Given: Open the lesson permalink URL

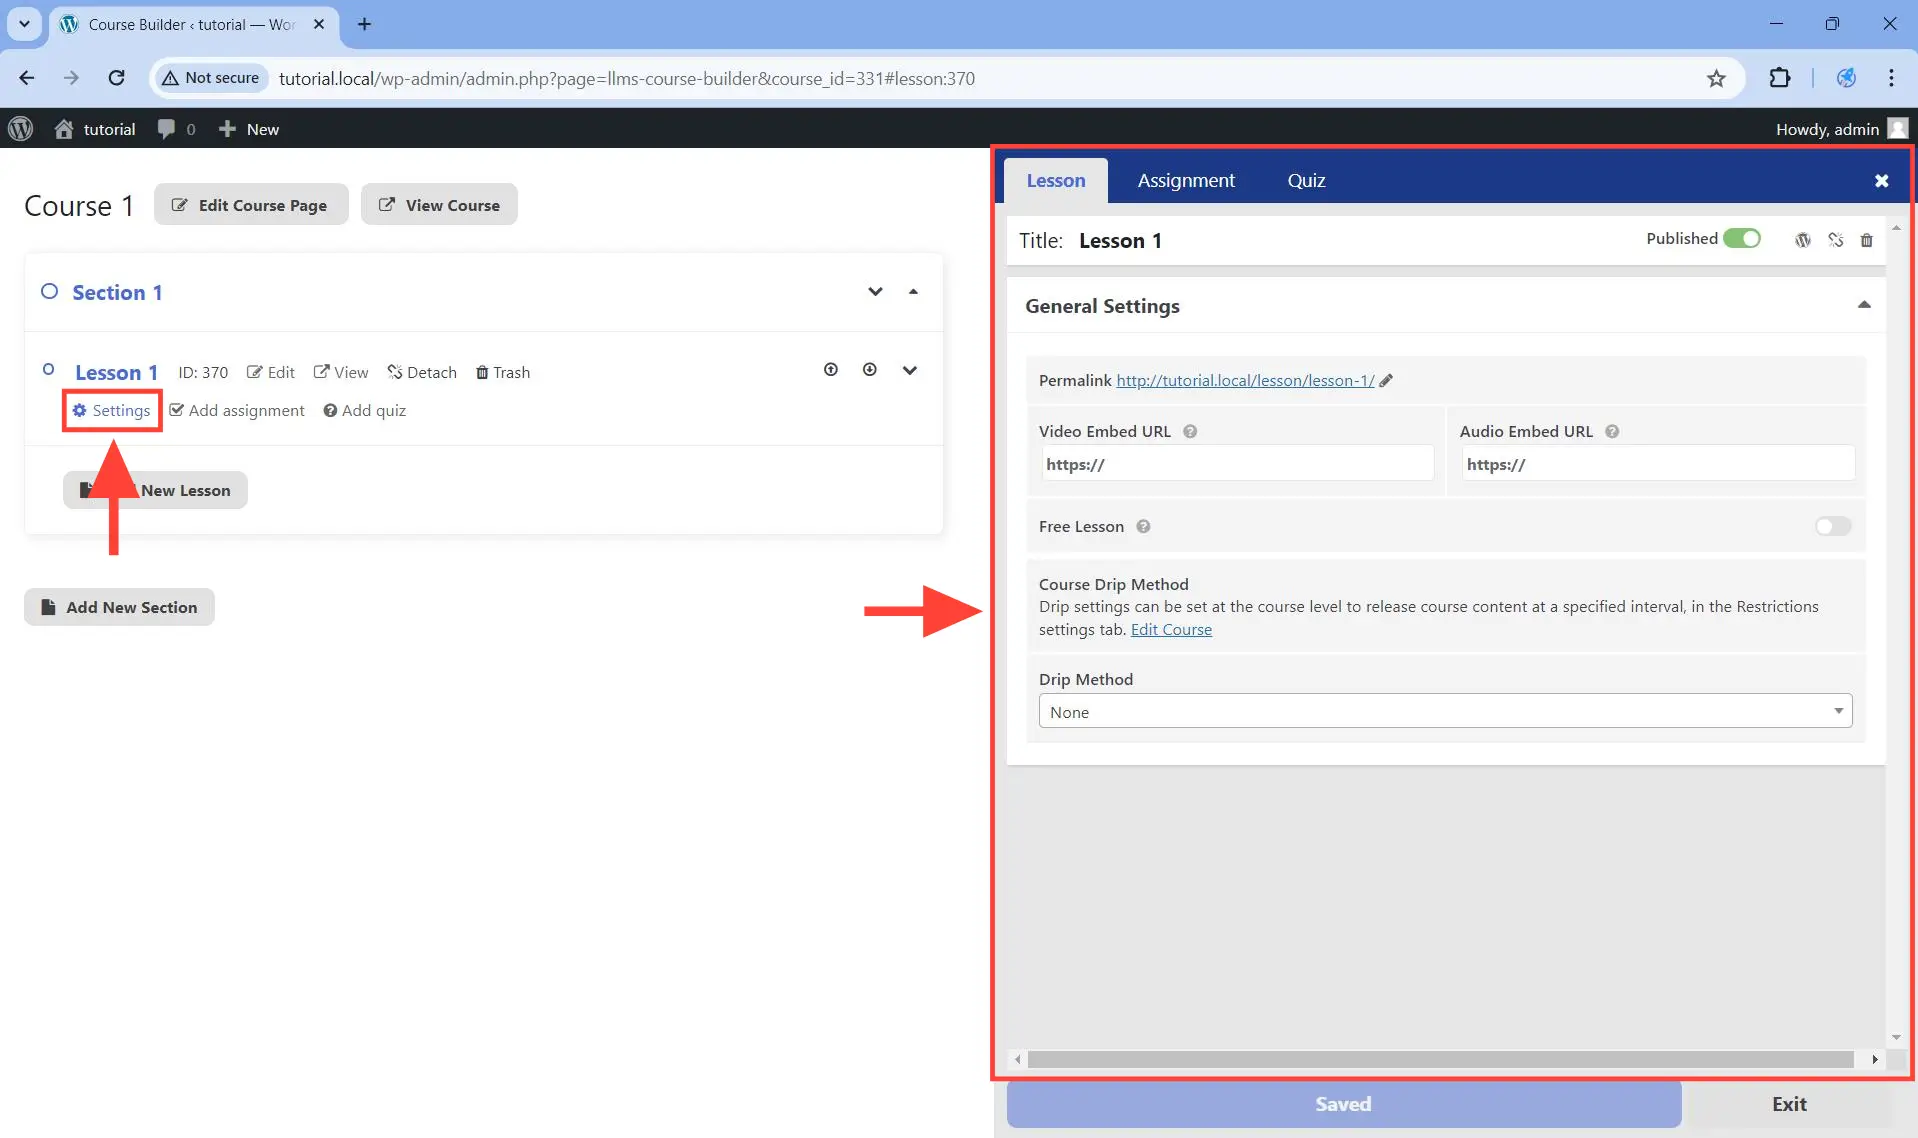Looking at the screenshot, I should pyautogui.click(x=1245, y=380).
